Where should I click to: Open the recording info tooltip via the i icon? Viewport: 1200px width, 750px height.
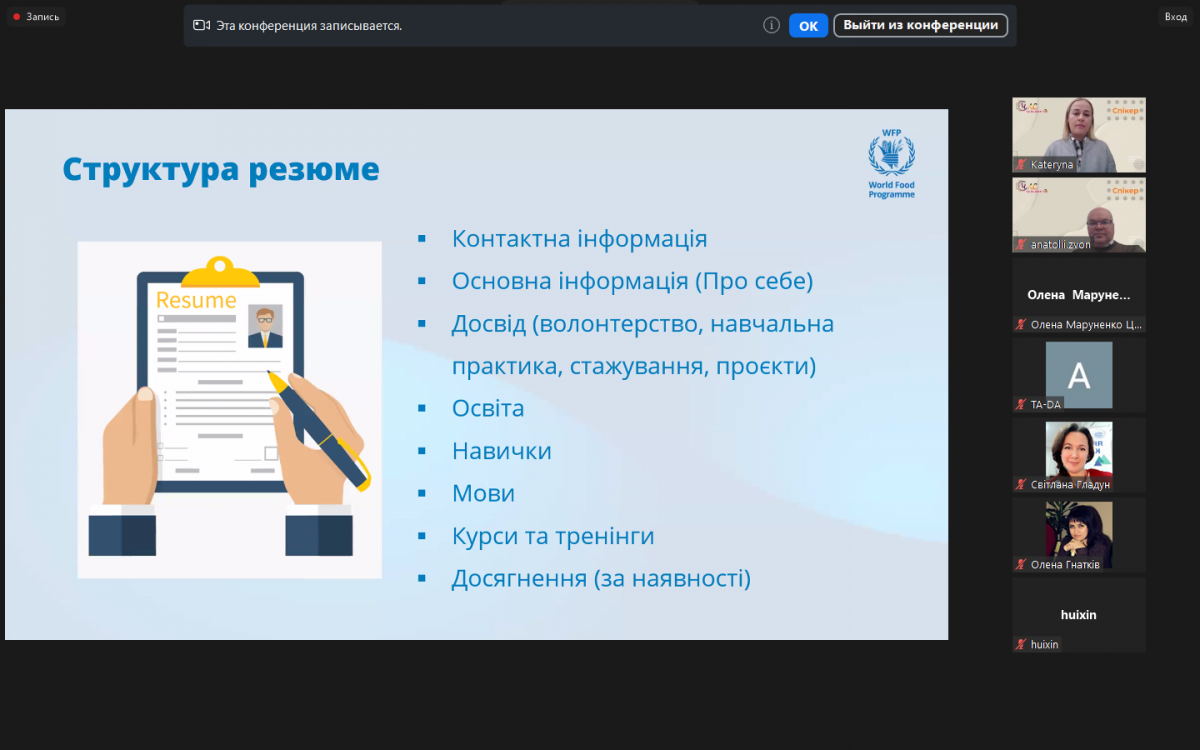[x=771, y=25]
